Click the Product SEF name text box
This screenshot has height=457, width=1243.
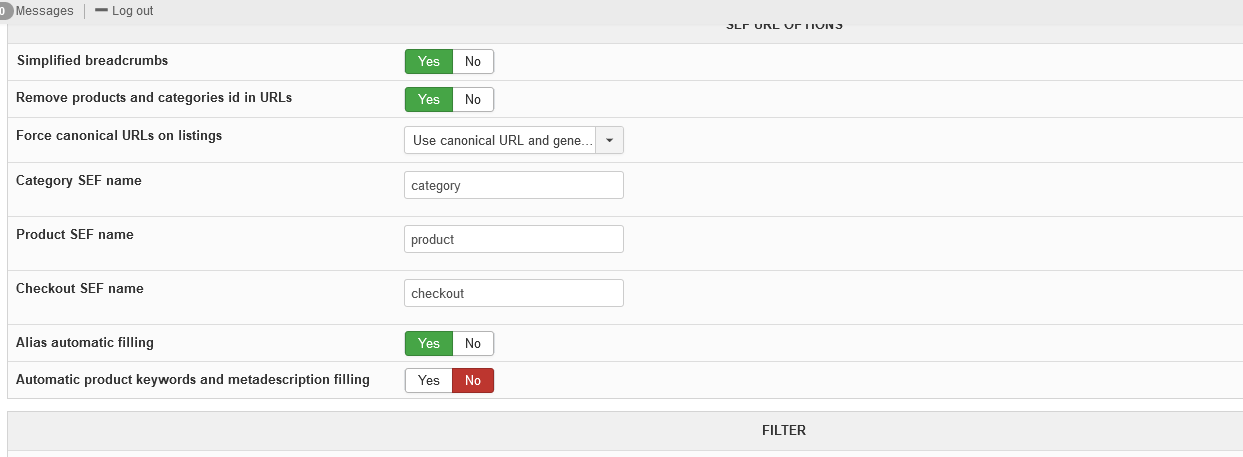[513, 240]
